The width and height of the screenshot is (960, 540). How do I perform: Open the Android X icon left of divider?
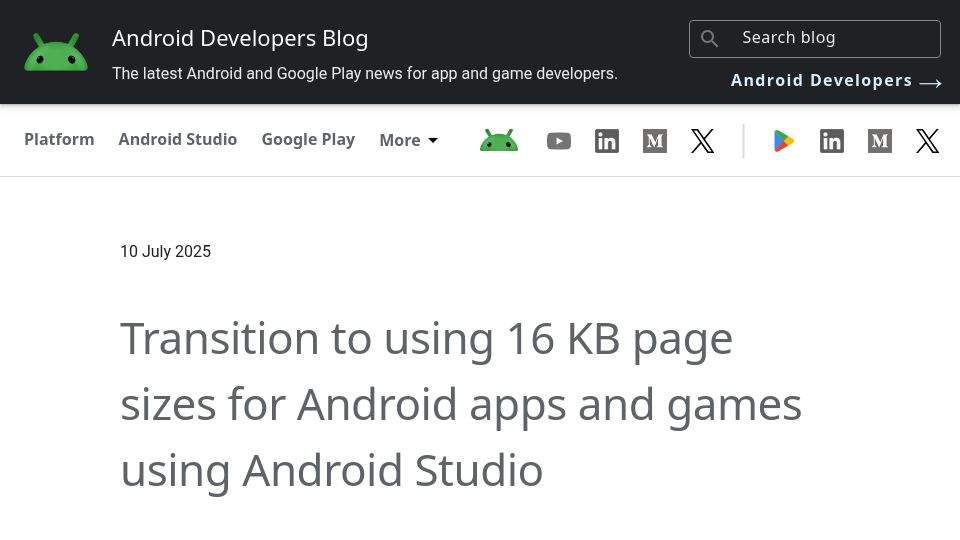tap(703, 141)
